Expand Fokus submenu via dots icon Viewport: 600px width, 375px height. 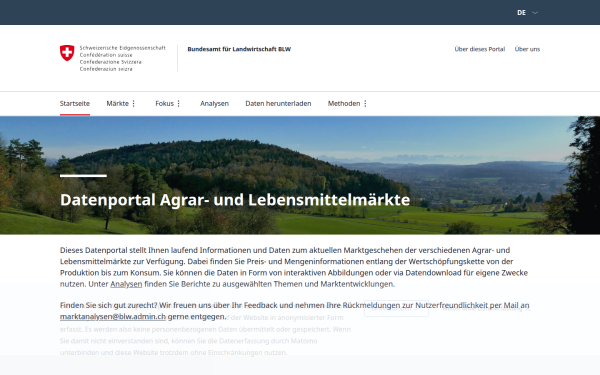pos(179,104)
